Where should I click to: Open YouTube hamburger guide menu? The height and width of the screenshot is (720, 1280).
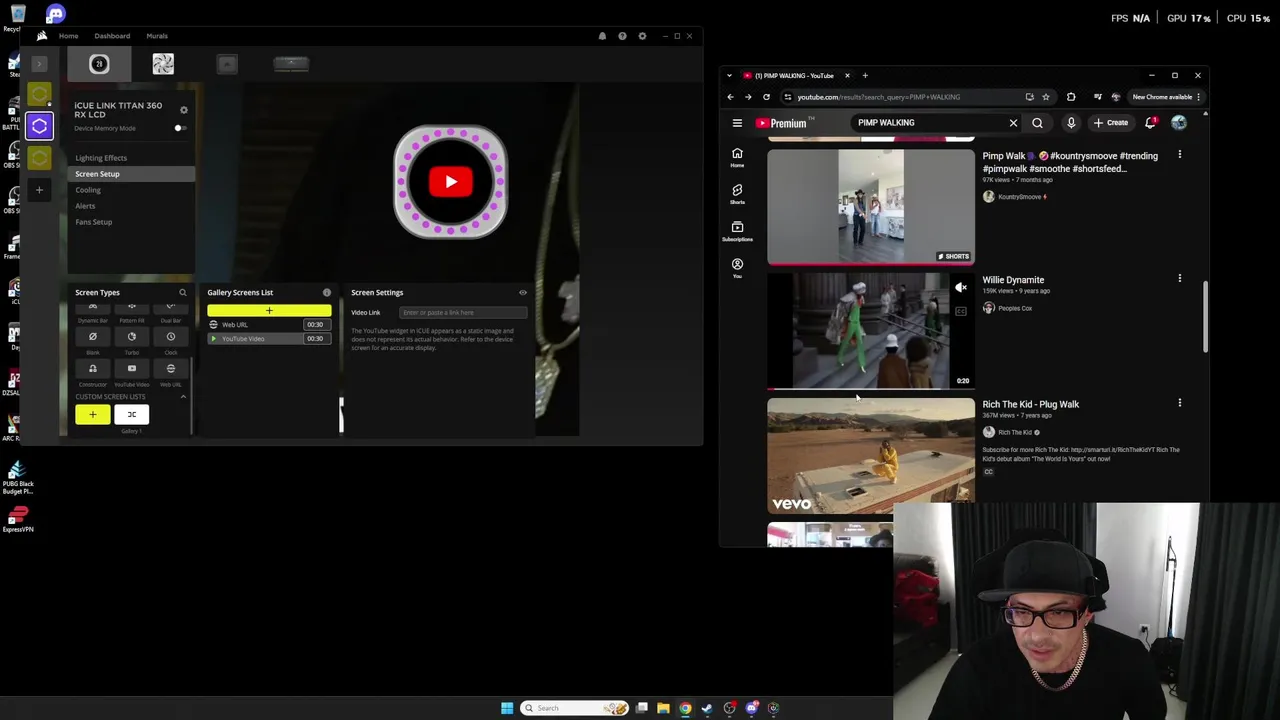point(737,123)
